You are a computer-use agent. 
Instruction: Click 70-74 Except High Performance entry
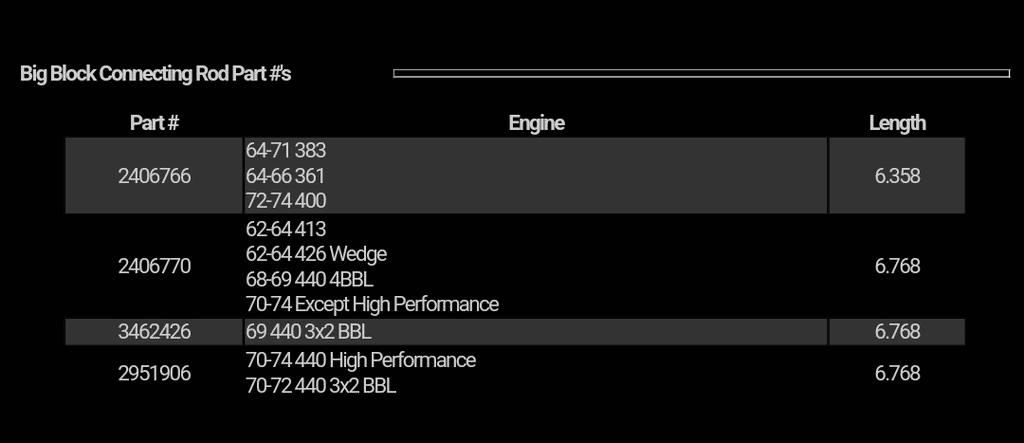(372, 304)
